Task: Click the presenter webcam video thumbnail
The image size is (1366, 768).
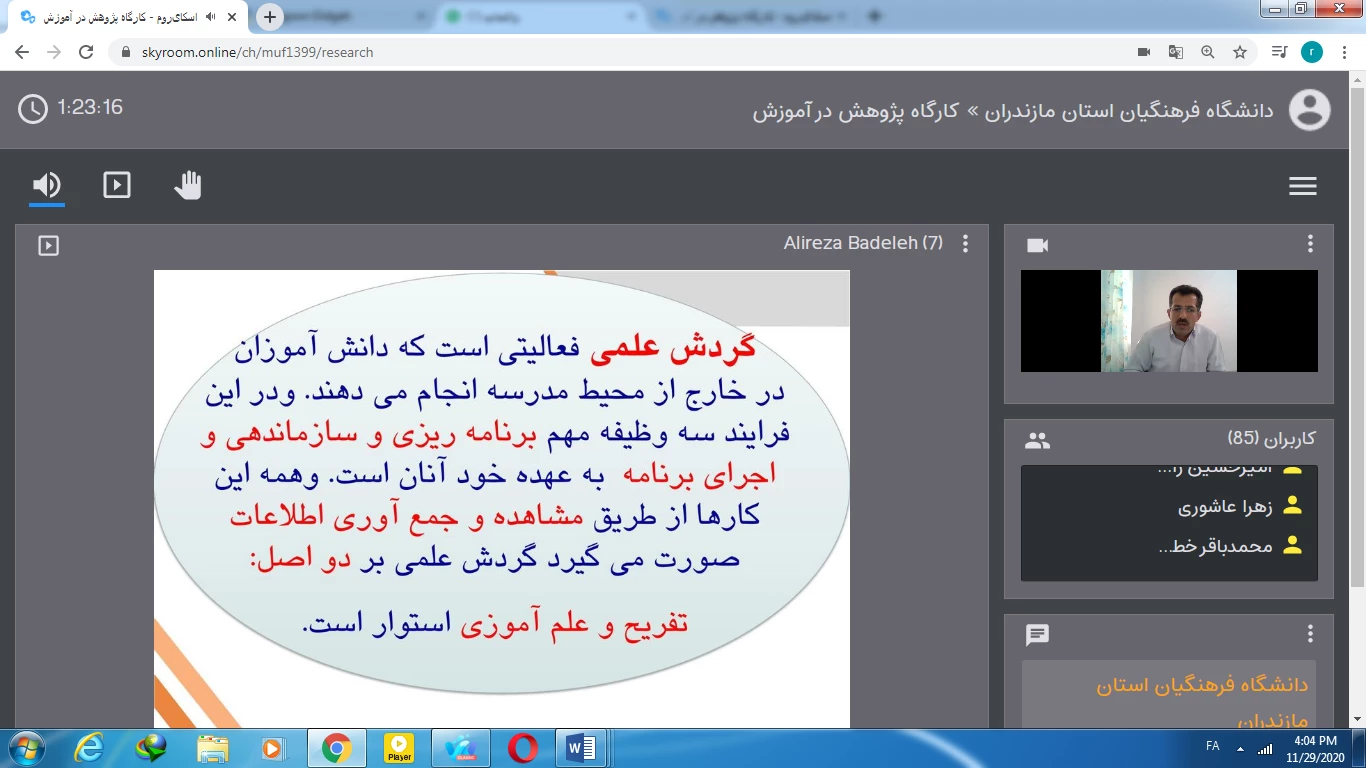Action: tap(1168, 321)
